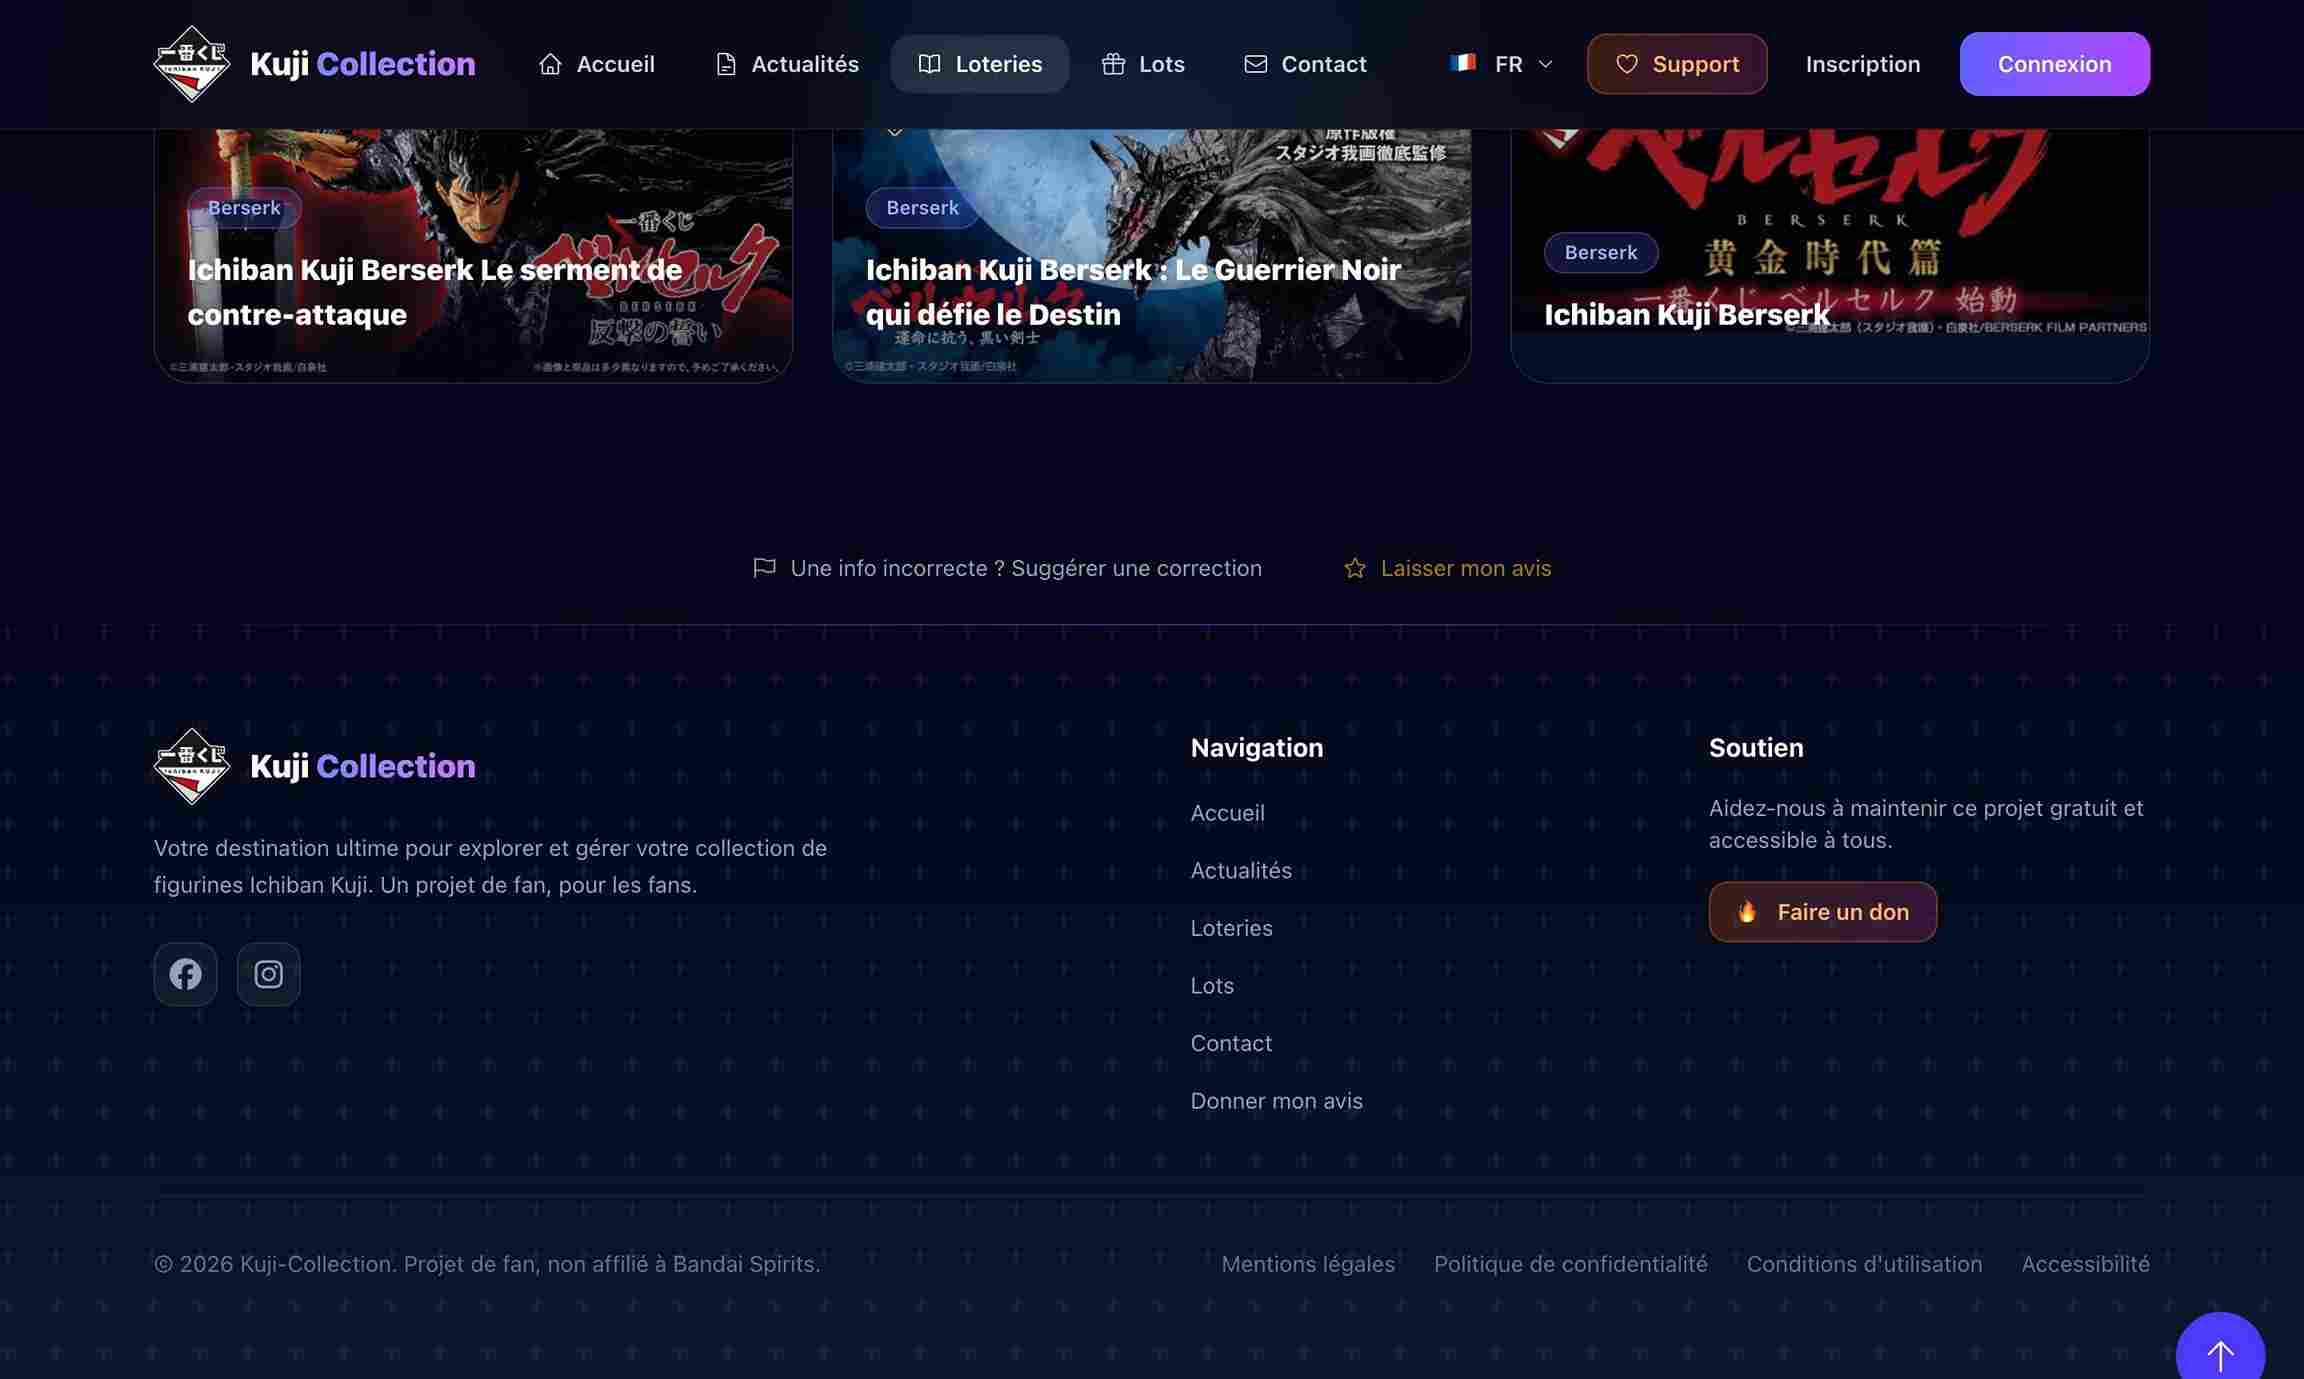The height and width of the screenshot is (1379, 2304).
Task: Open the Inscription link
Action: pyautogui.click(x=1862, y=64)
